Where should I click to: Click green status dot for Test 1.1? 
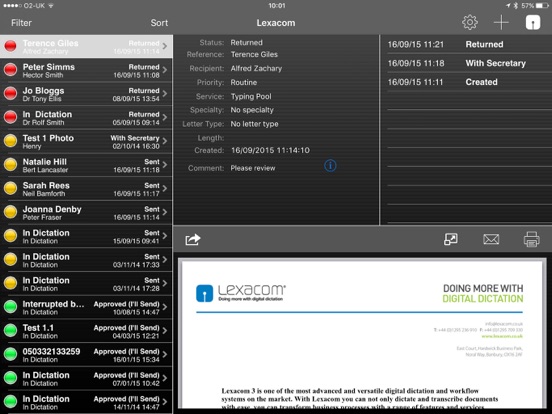tap(11, 331)
